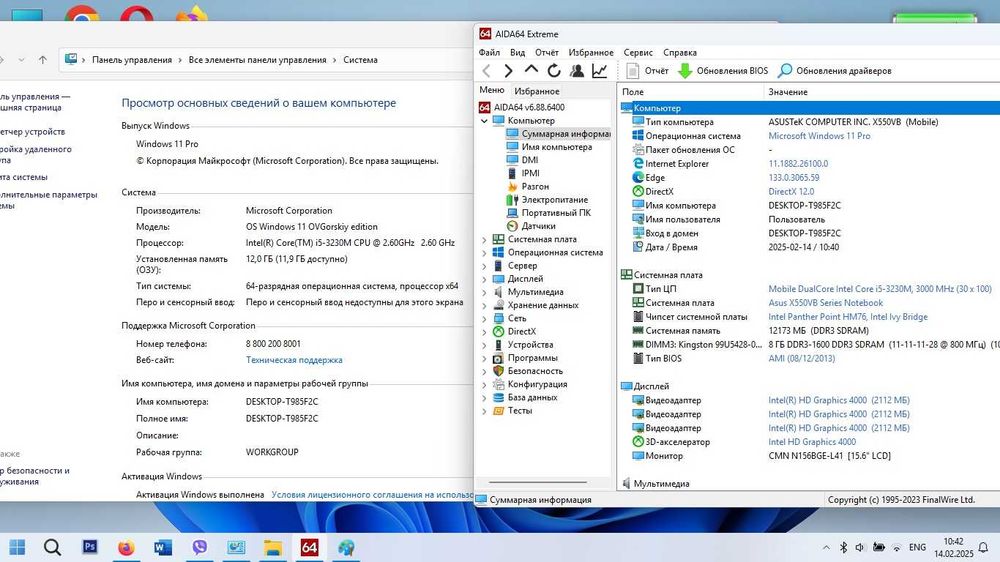Open Photoshop from the taskbar
Screen dimensions: 1000x562
(90, 547)
